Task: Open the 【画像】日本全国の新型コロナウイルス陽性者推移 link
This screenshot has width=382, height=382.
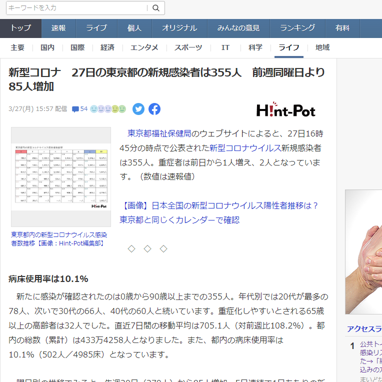Action: click(x=219, y=213)
